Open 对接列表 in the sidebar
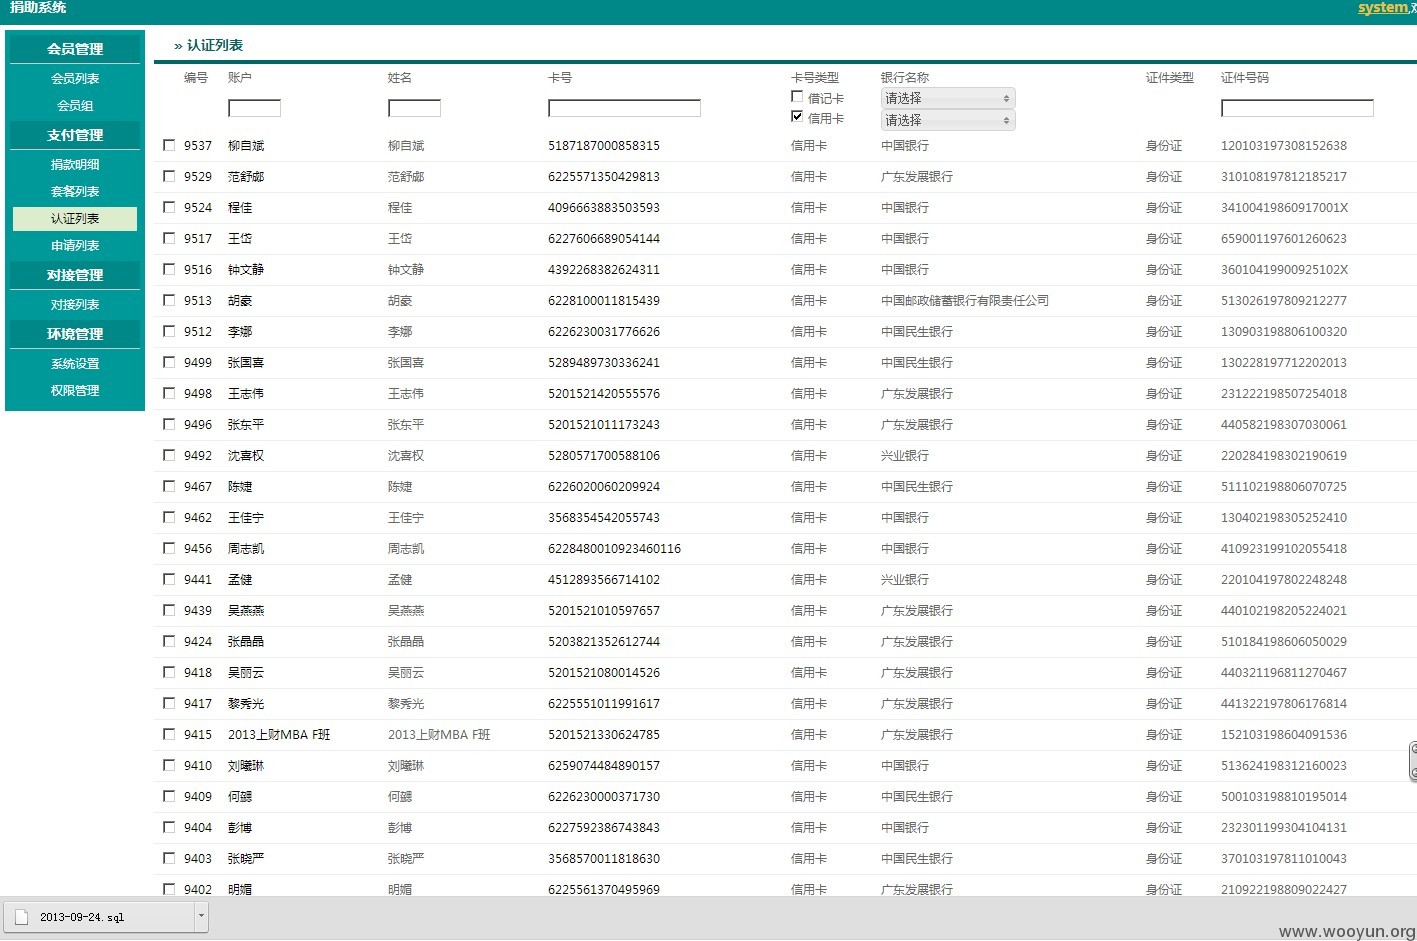 (x=75, y=304)
